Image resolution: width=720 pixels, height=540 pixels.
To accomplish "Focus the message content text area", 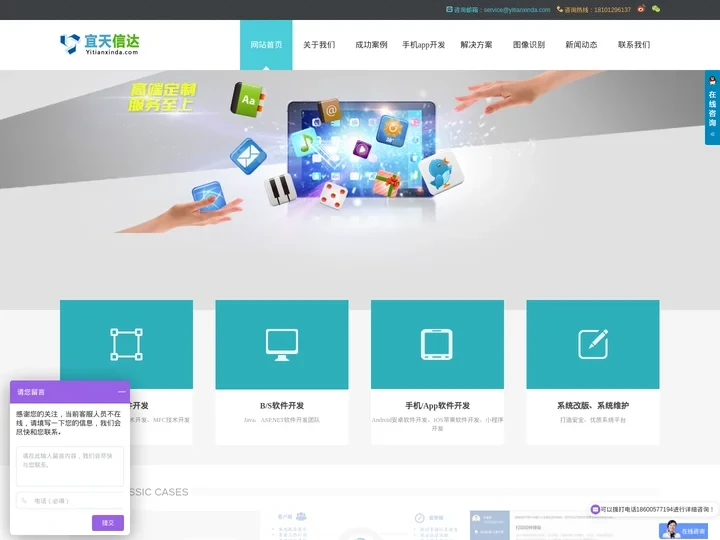I will click(x=70, y=466).
